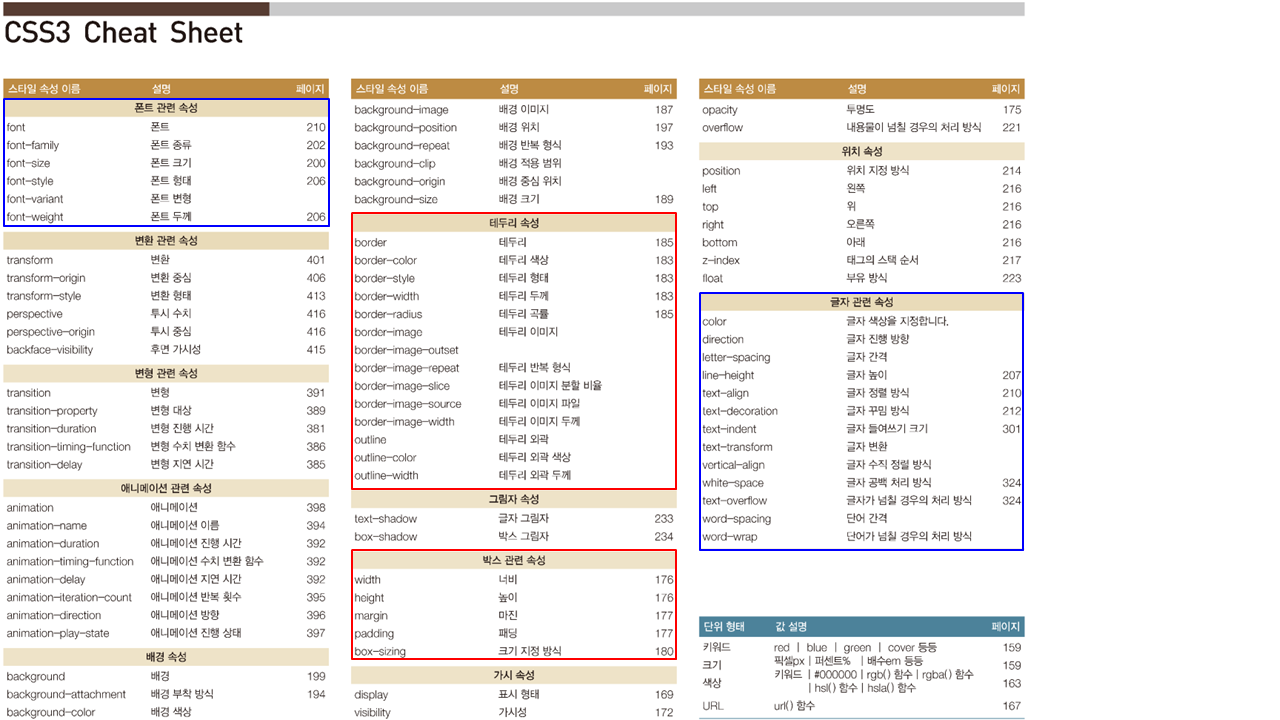Select the "글자 색상을 지정합니다." description

click(897, 322)
